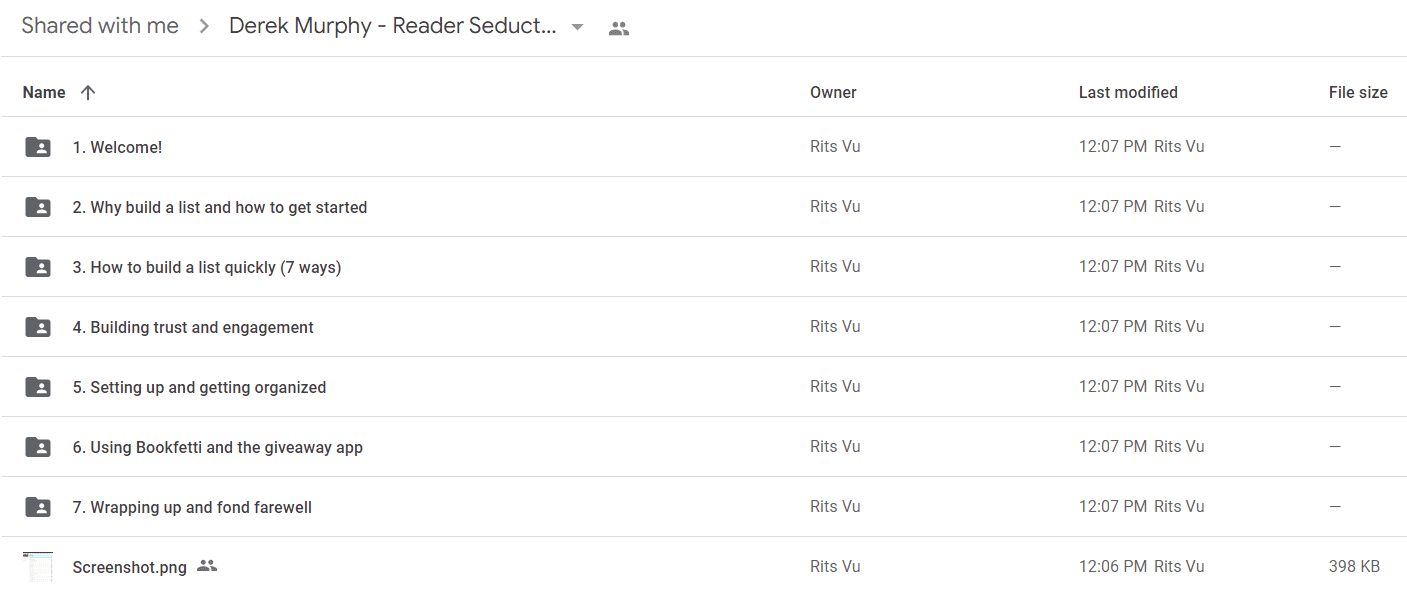The image size is (1407, 592).
Task: Click the Owner column header
Action: [833, 92]
